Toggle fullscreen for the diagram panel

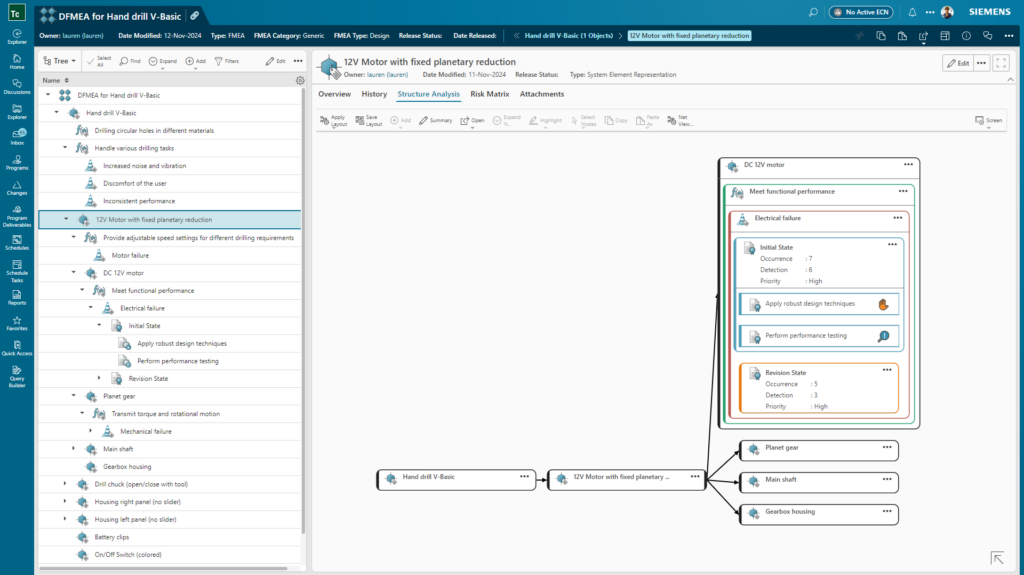[x=1001, y=63]
